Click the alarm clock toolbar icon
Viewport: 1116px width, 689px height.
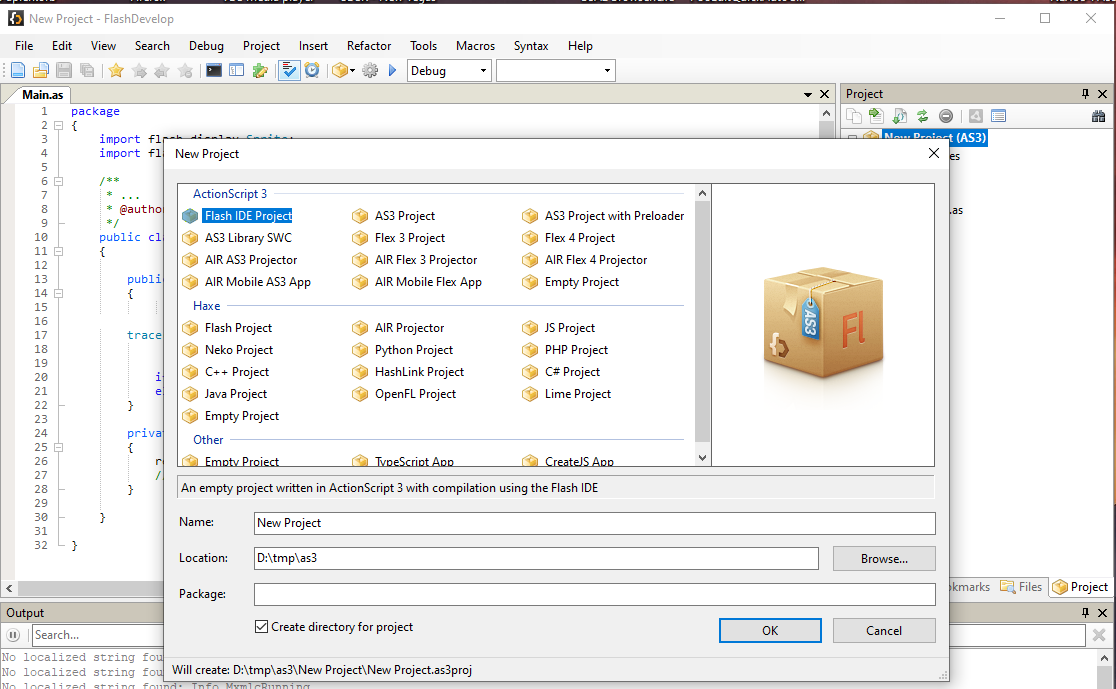coord(312,70)
